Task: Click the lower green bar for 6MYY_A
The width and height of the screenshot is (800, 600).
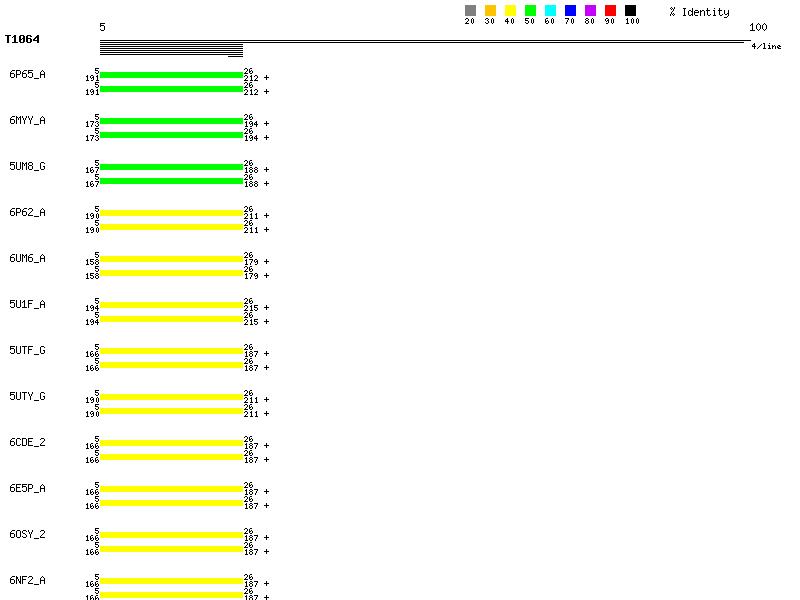Action: 171,135
